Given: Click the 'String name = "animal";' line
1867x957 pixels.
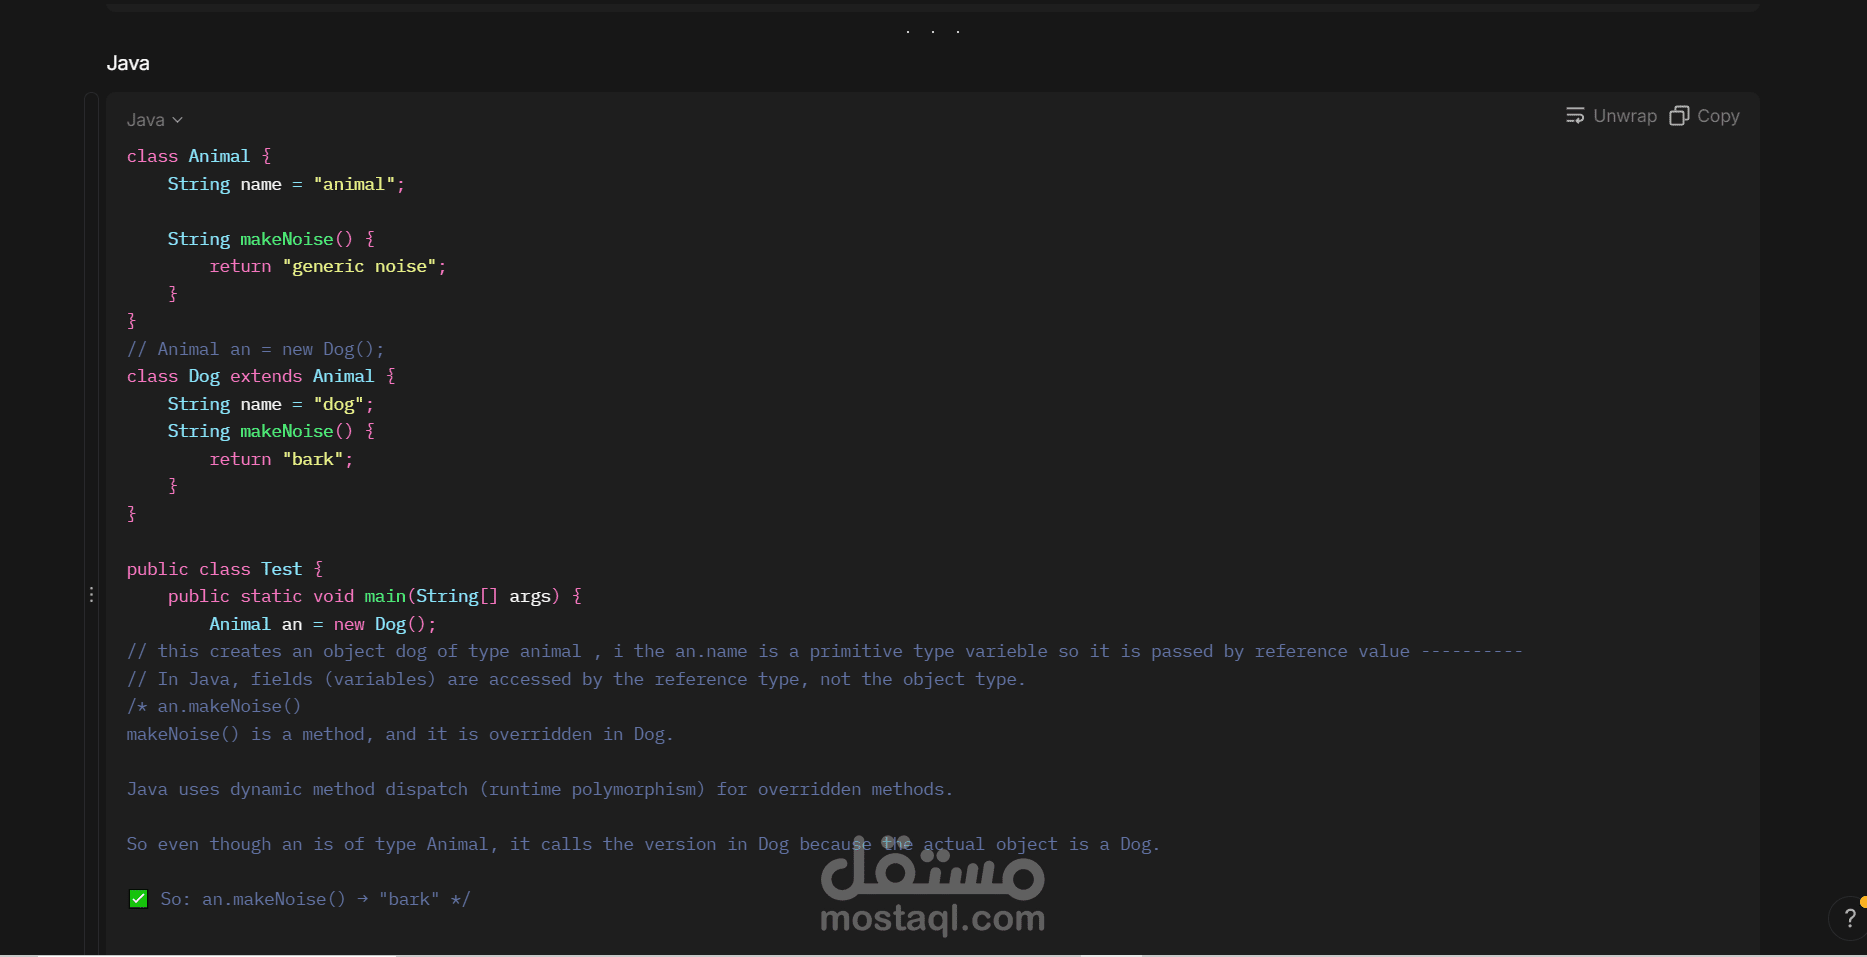Looking at the screenshot, I should pyautogui.click(x=286, y=184).
